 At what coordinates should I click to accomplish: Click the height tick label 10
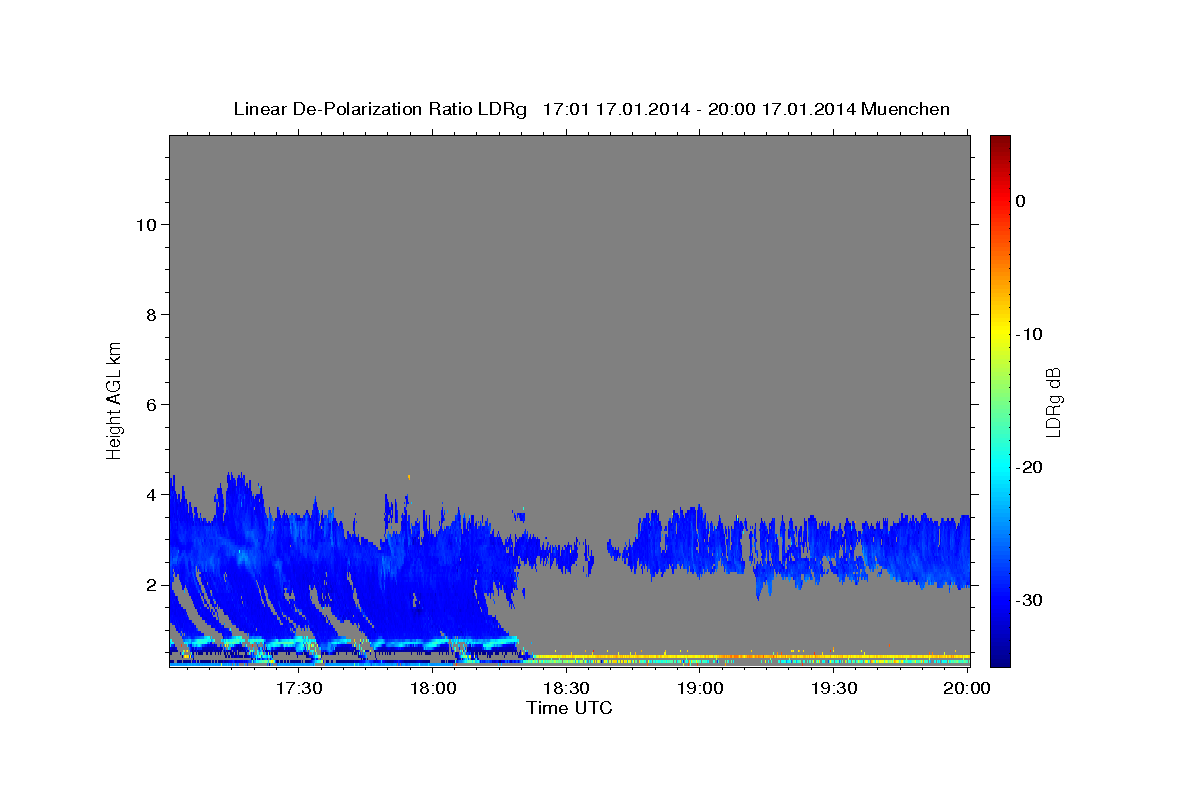click(x=146, y=225)
